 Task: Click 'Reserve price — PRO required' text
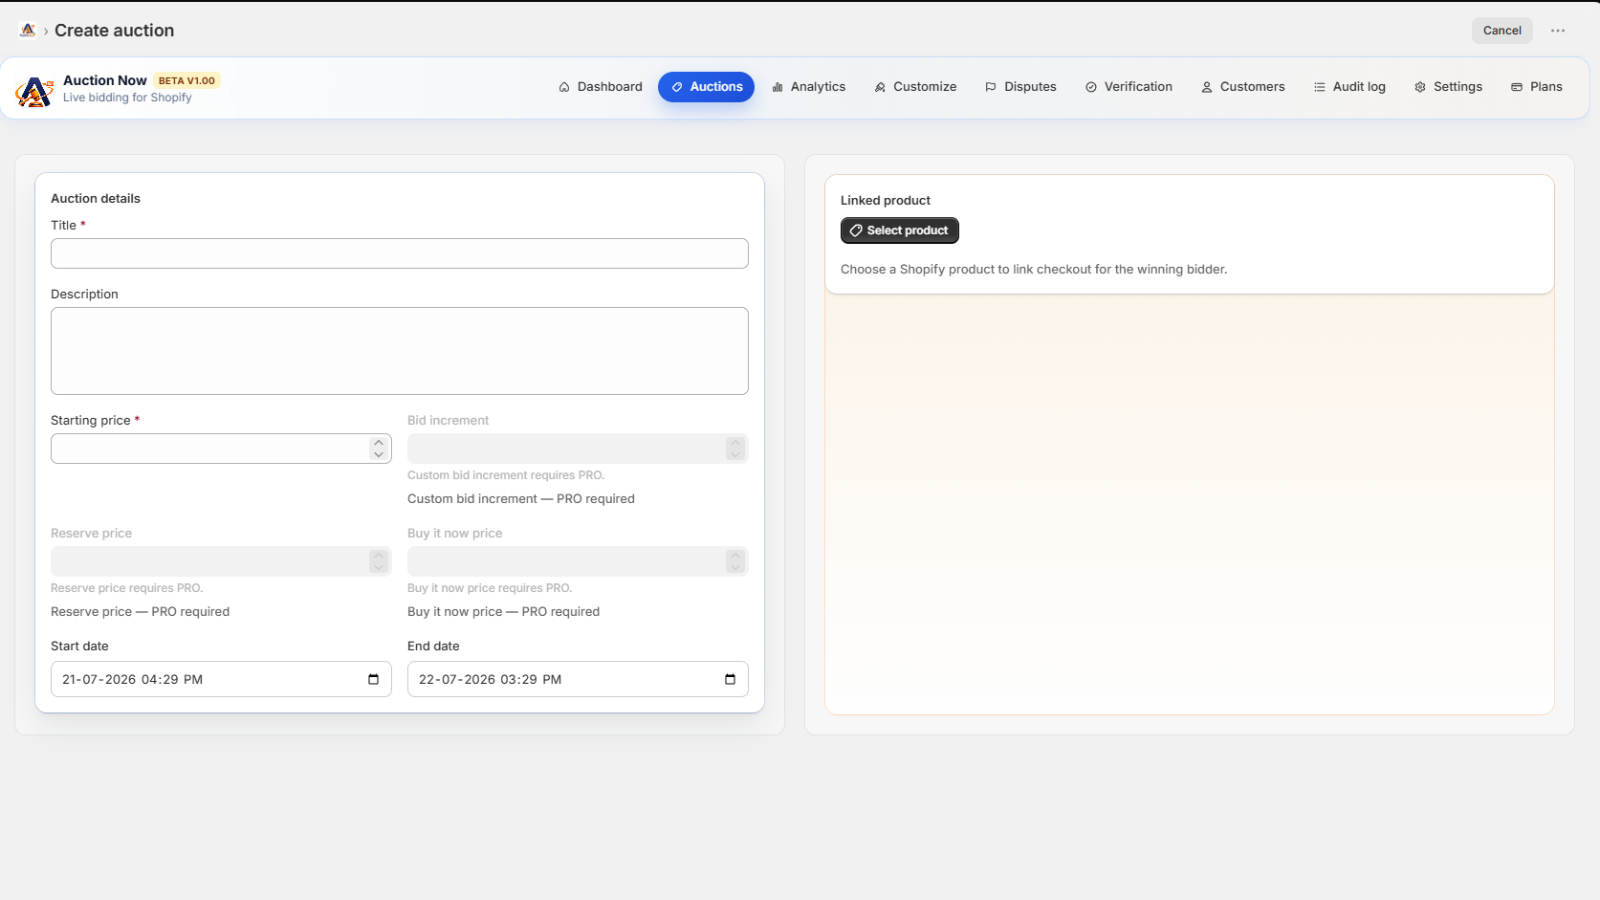click(x=140, y=612)
